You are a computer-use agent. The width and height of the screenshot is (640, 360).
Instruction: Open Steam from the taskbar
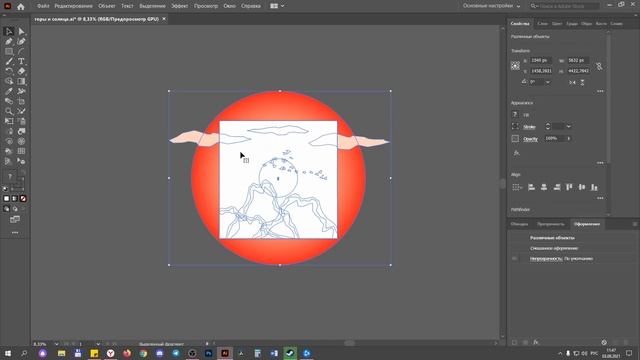point(290,353)
